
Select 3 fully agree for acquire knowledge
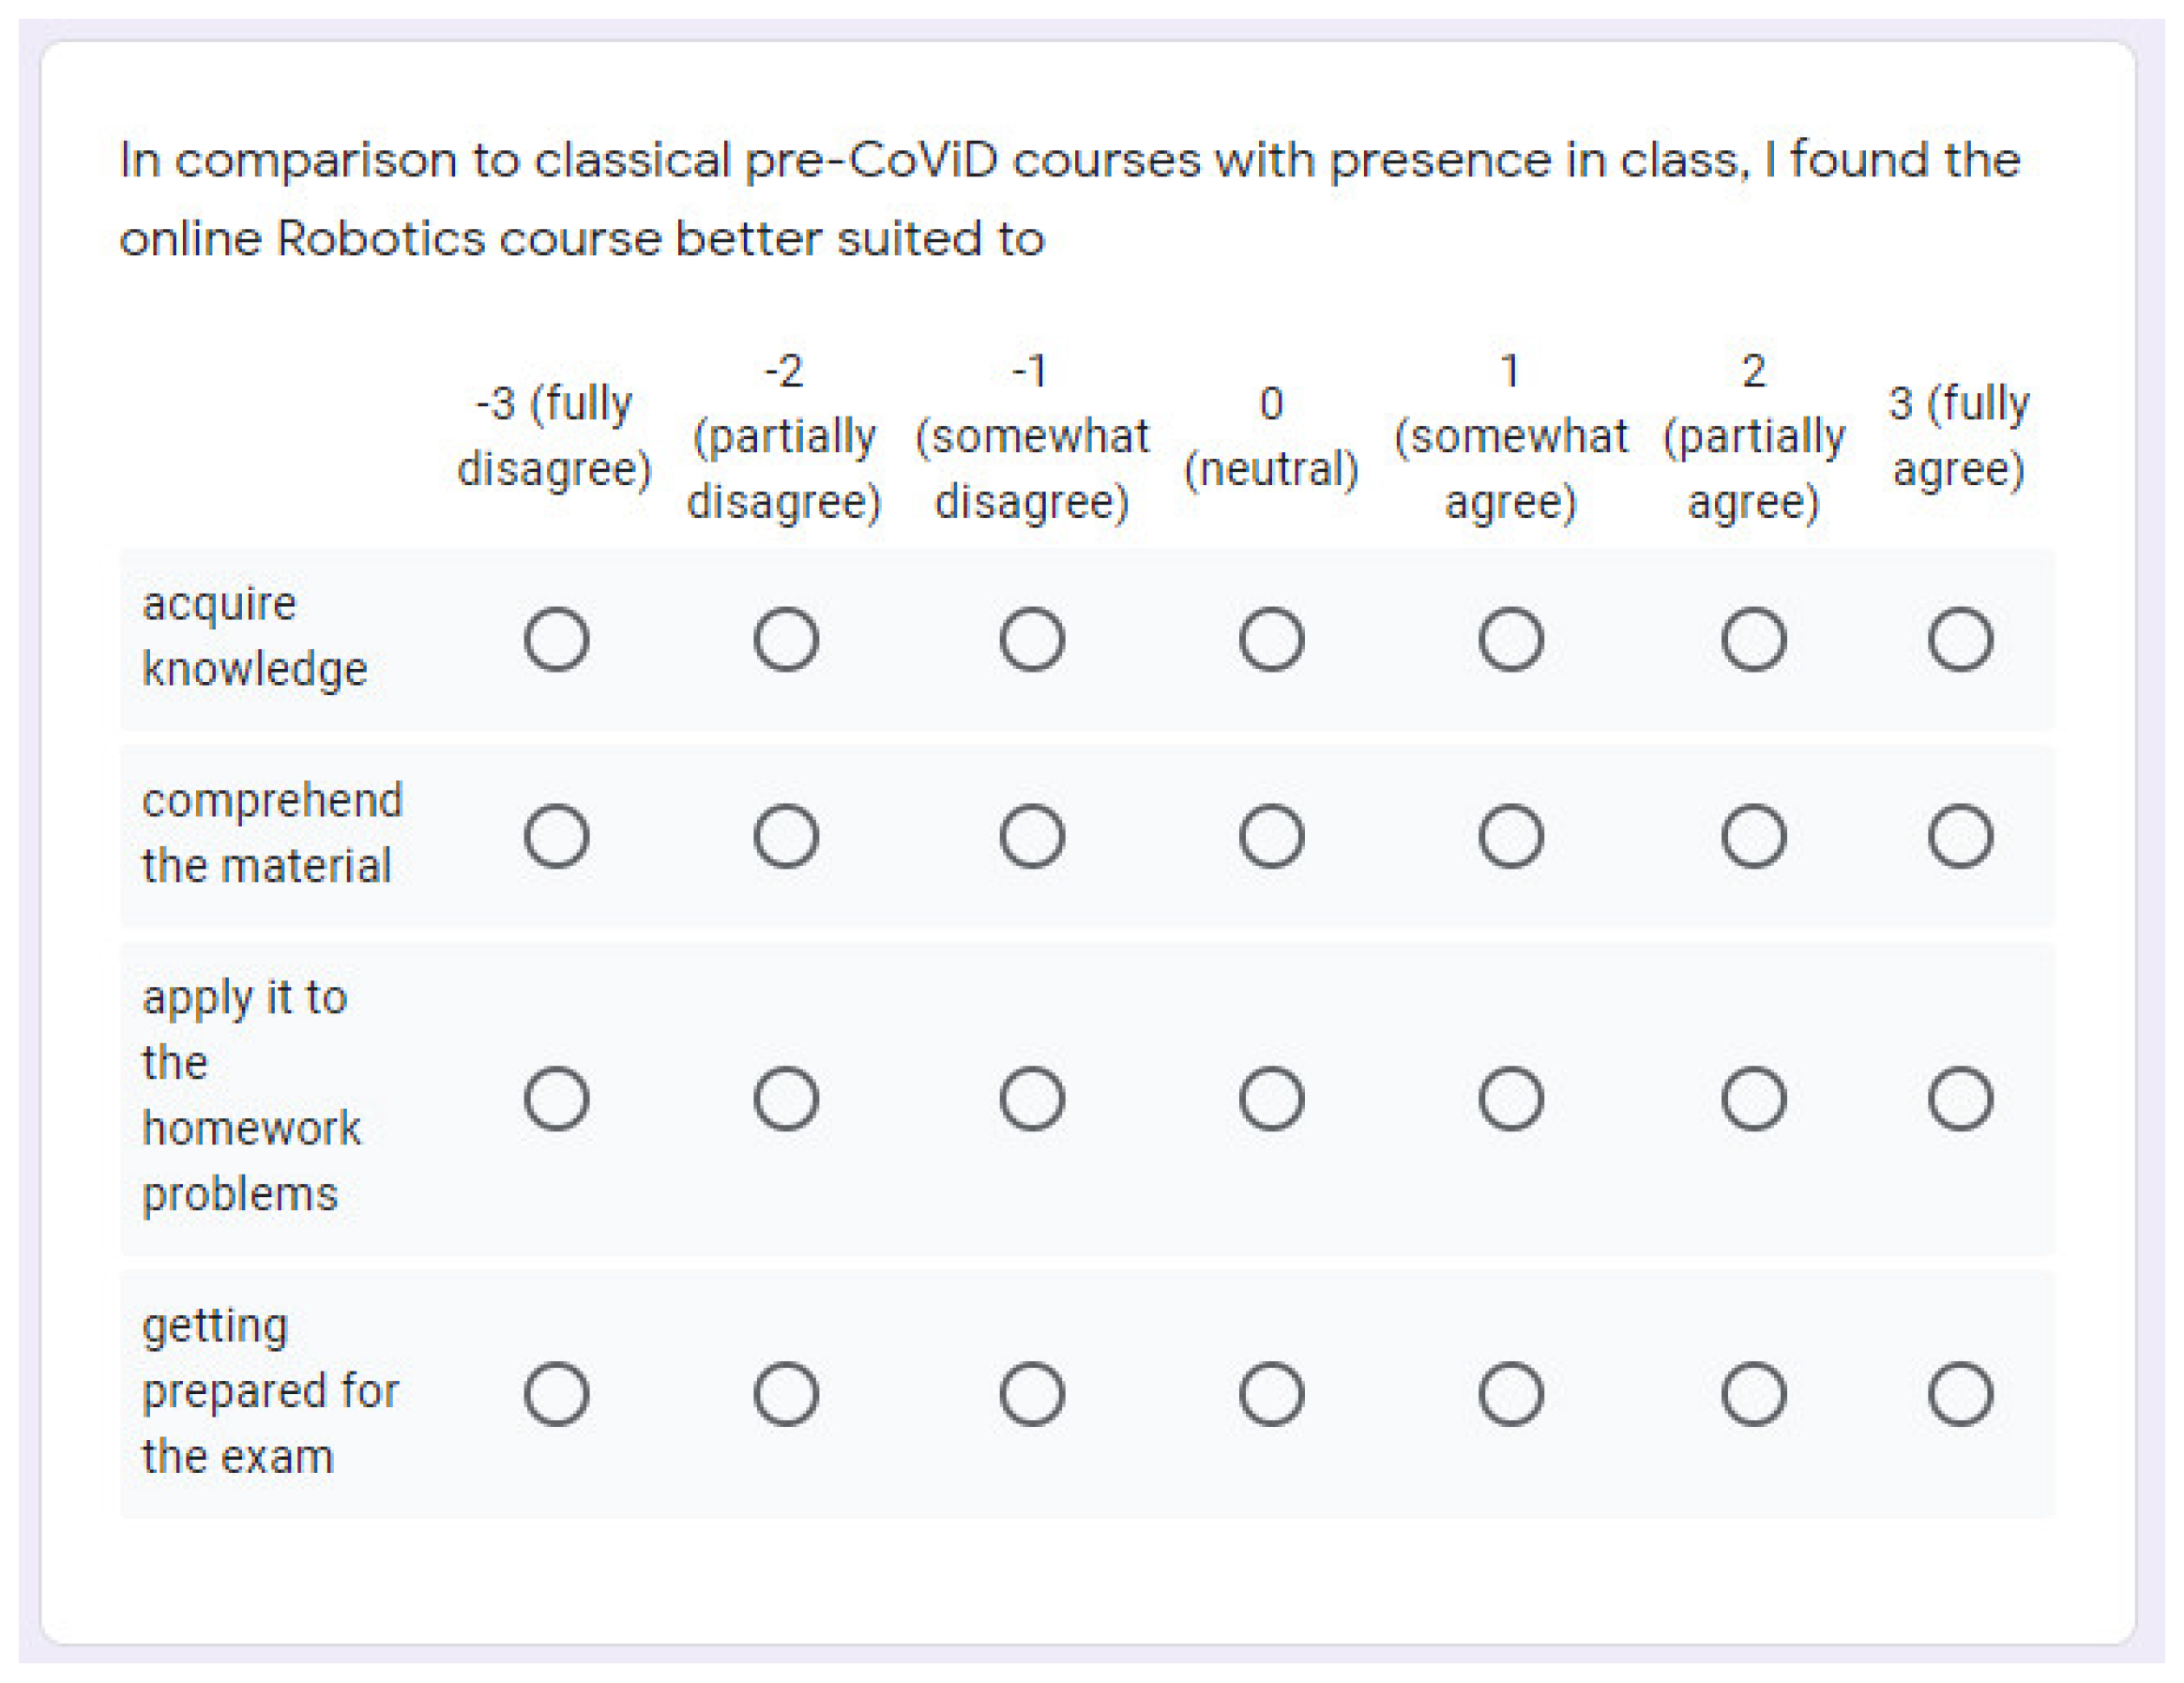1960,639
